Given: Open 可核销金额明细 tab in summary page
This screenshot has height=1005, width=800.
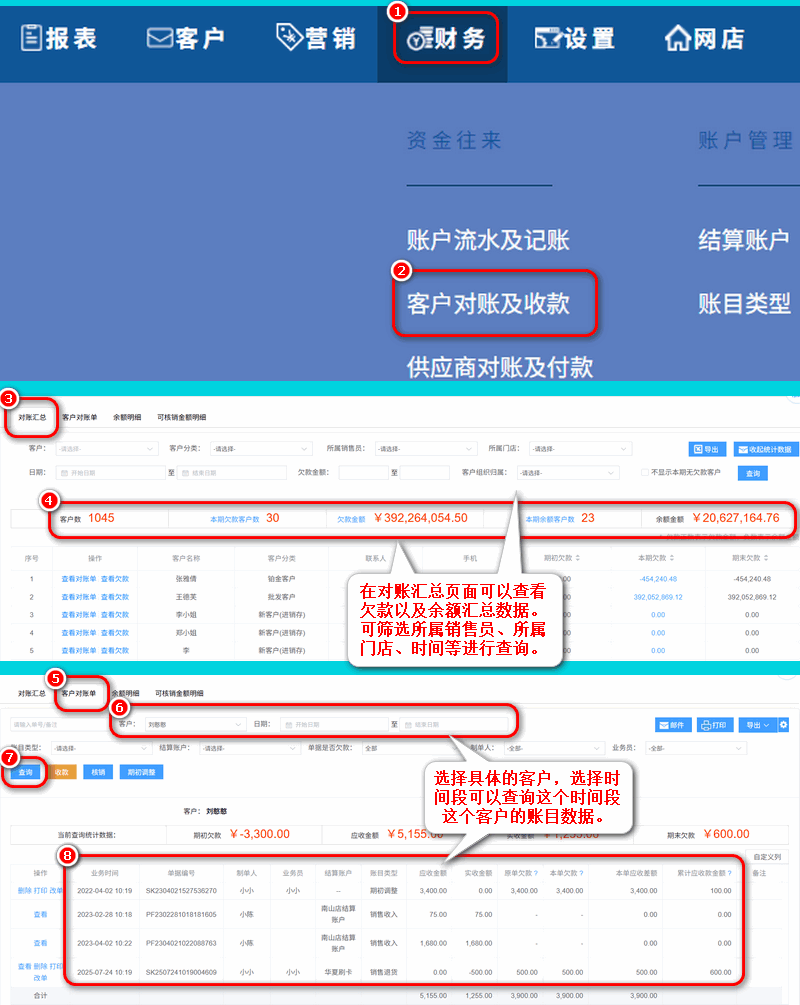Looking at the screenshot, I should pyautogui.click(x=181, y=417).
